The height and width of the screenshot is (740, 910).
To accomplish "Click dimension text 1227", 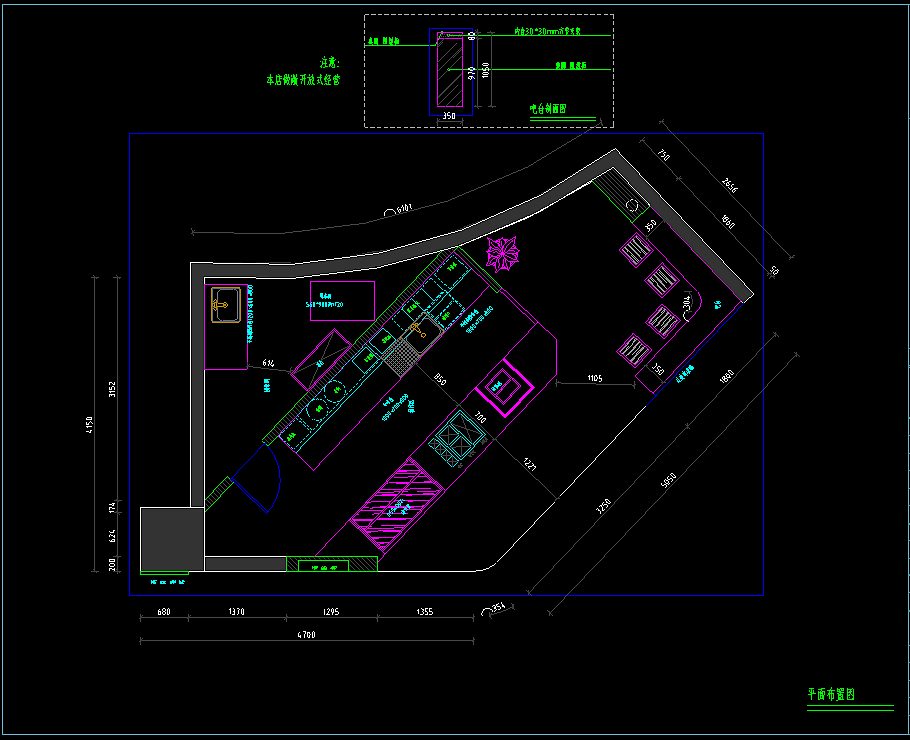I will point(529,464).
